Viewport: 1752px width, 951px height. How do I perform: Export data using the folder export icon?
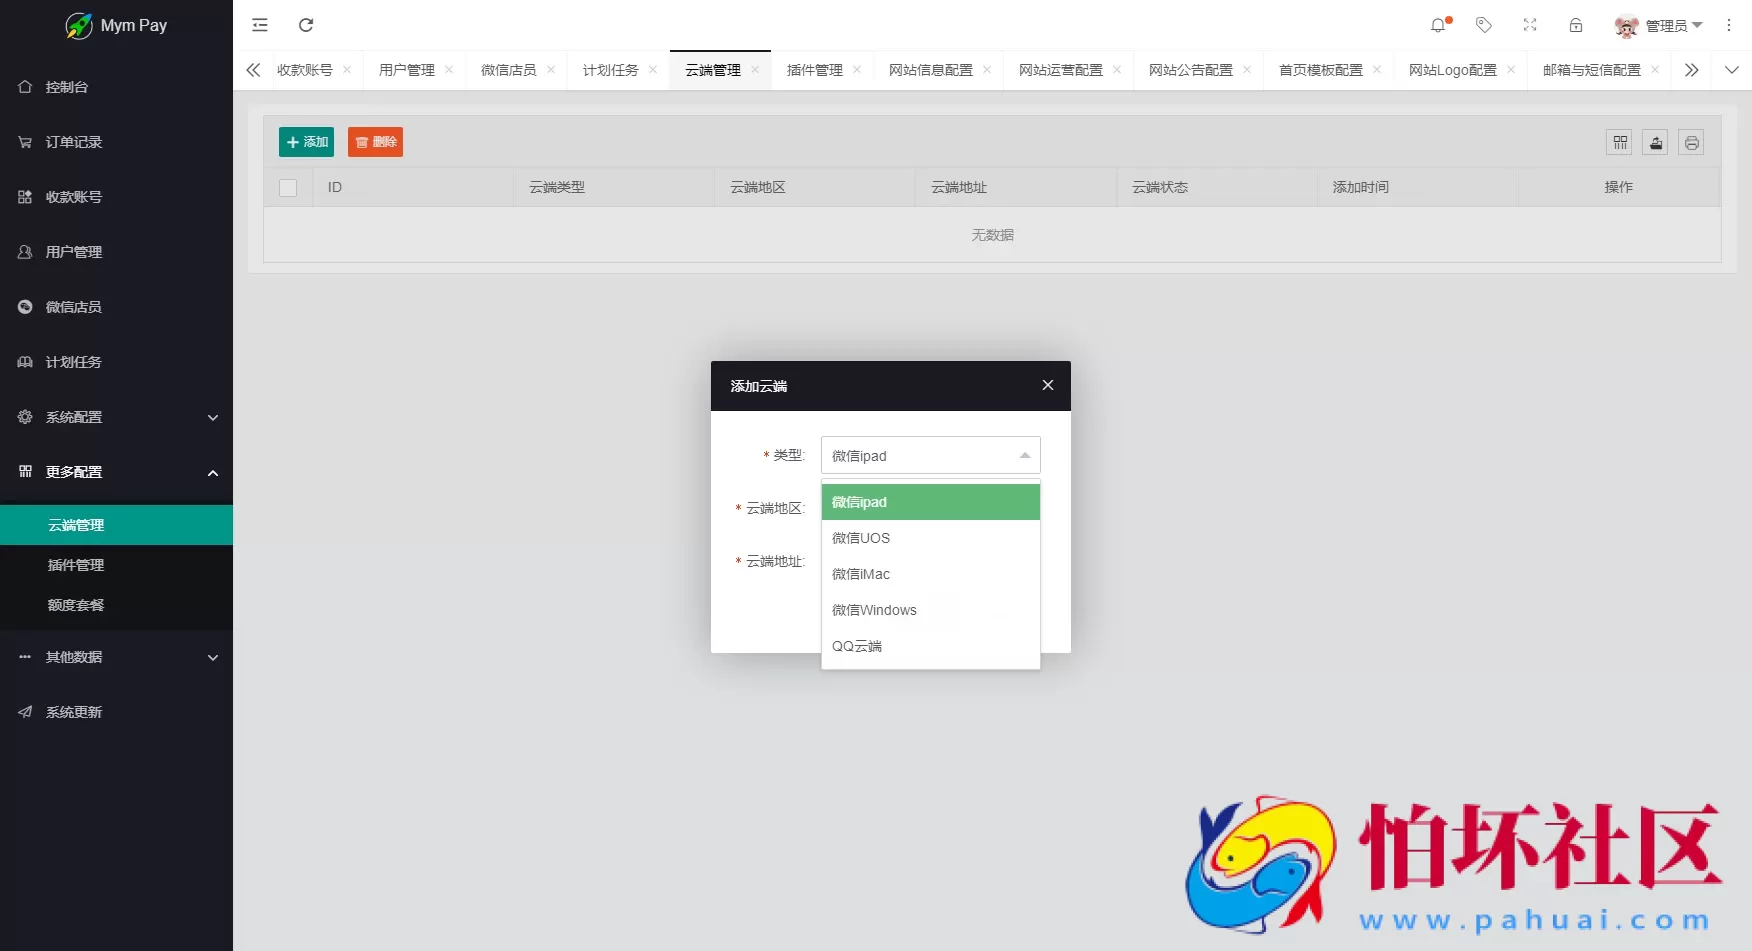[1655, 142]
